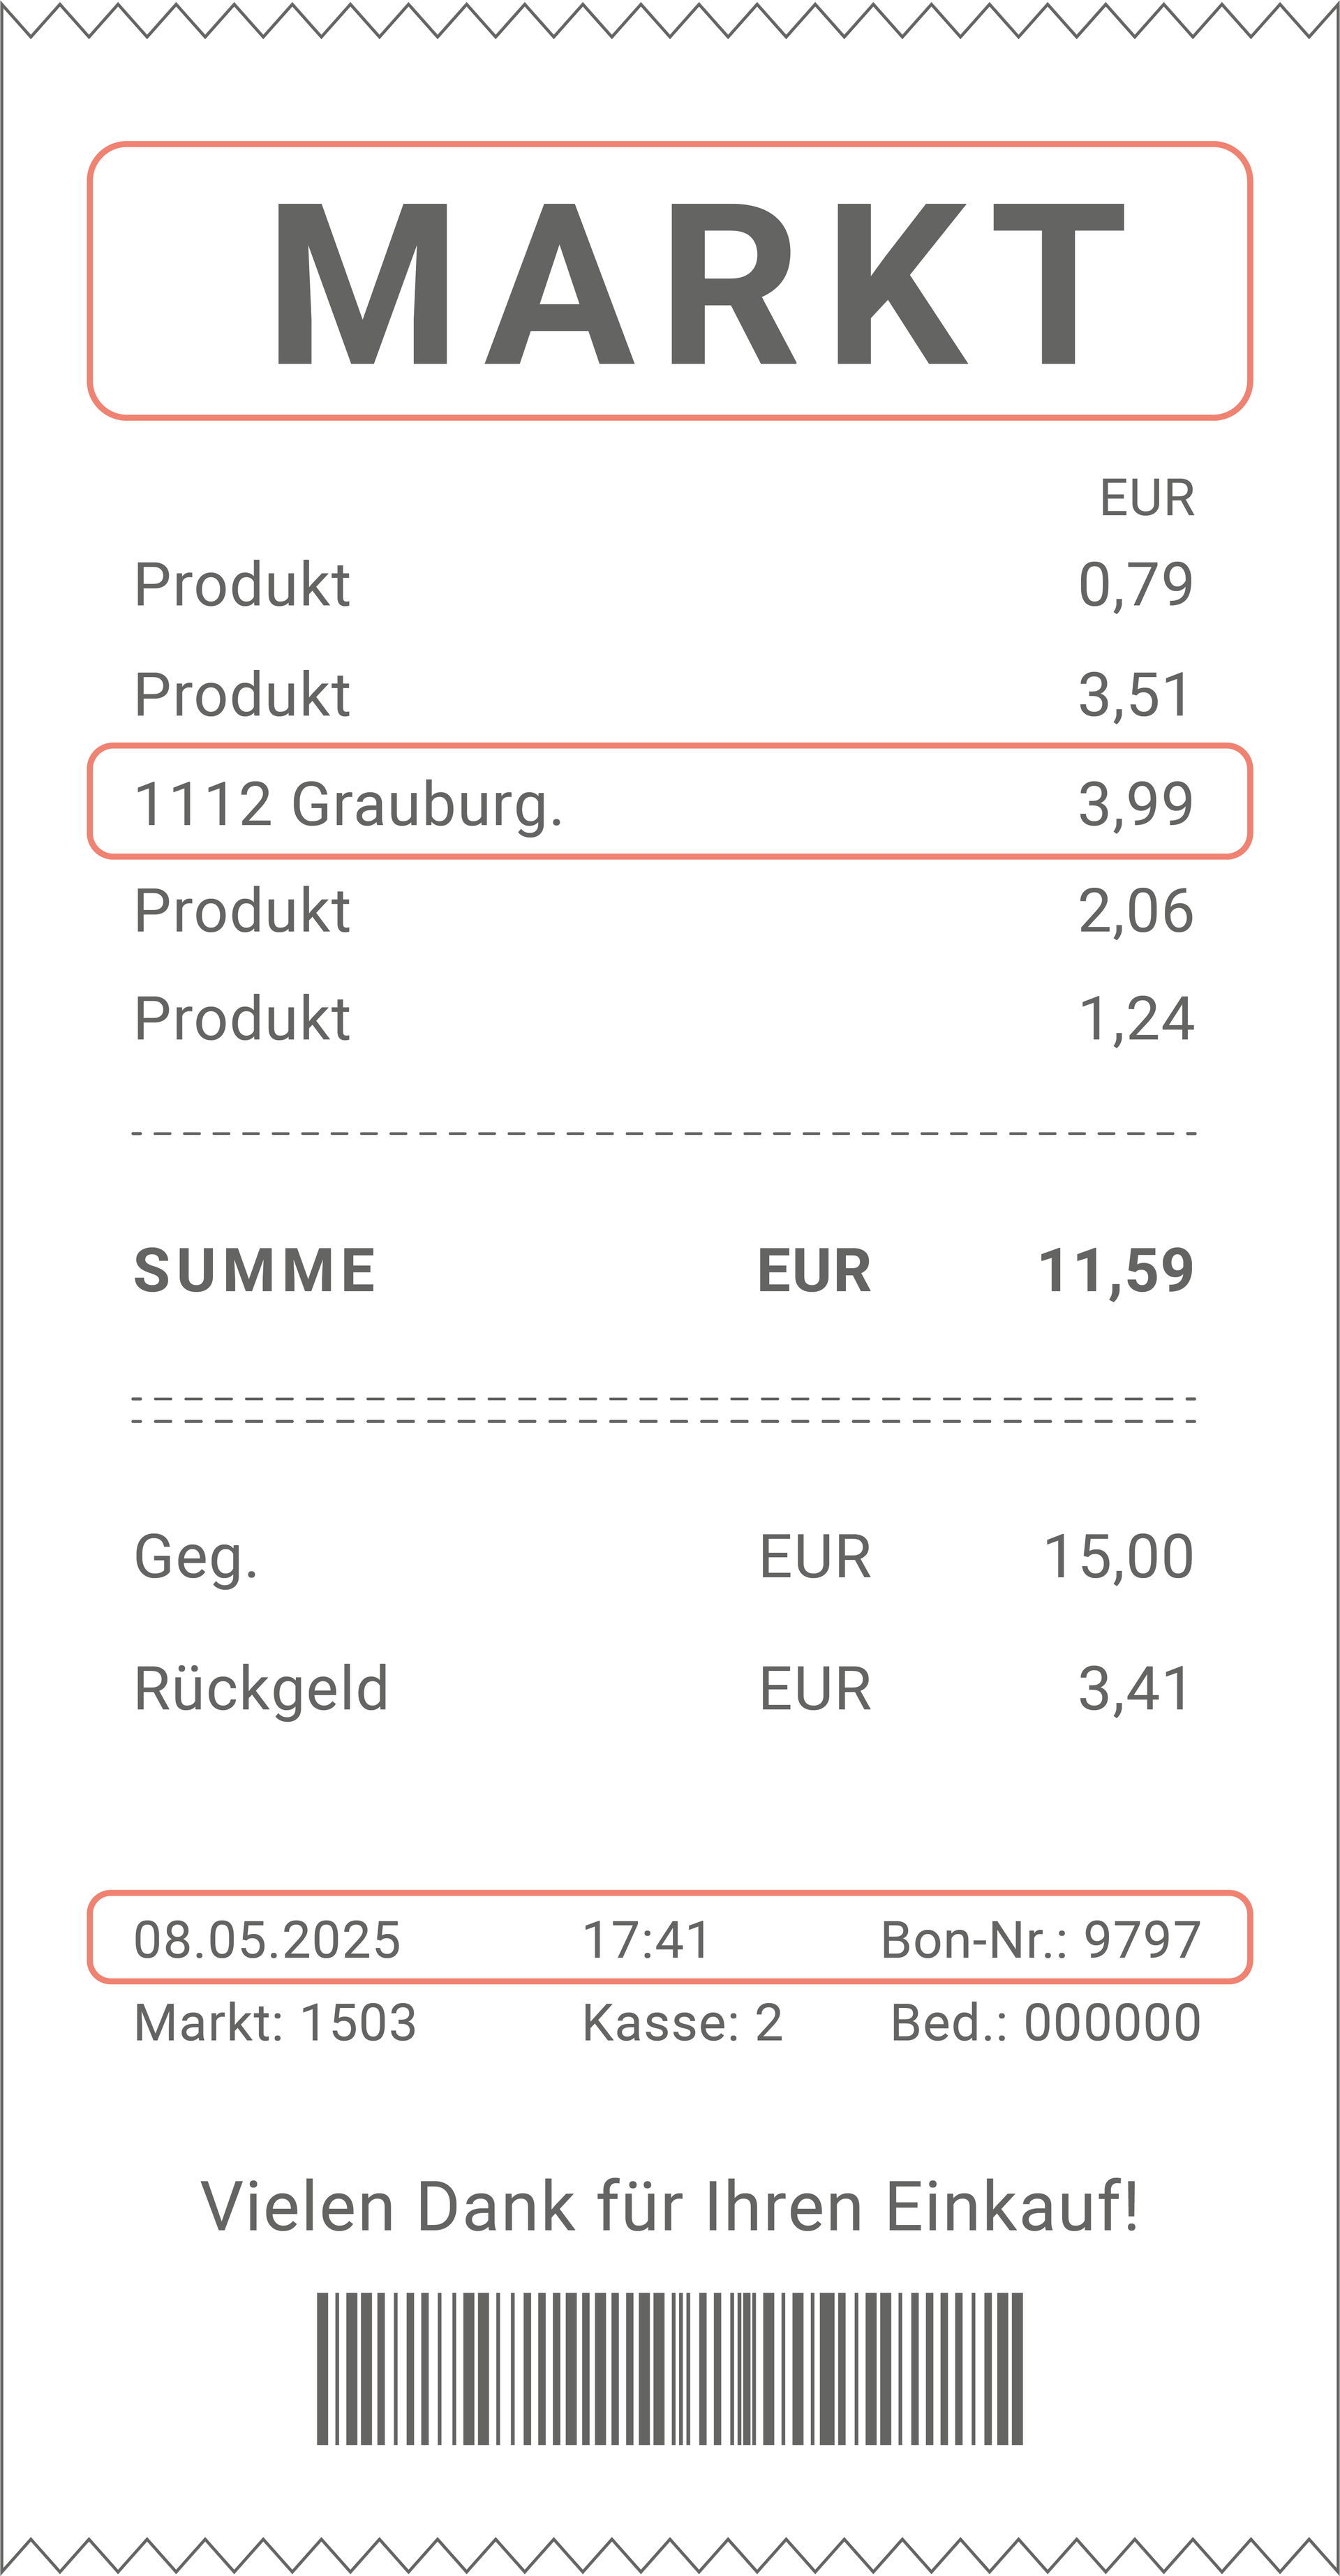Click the 0,79 product price

[1135, 585]
